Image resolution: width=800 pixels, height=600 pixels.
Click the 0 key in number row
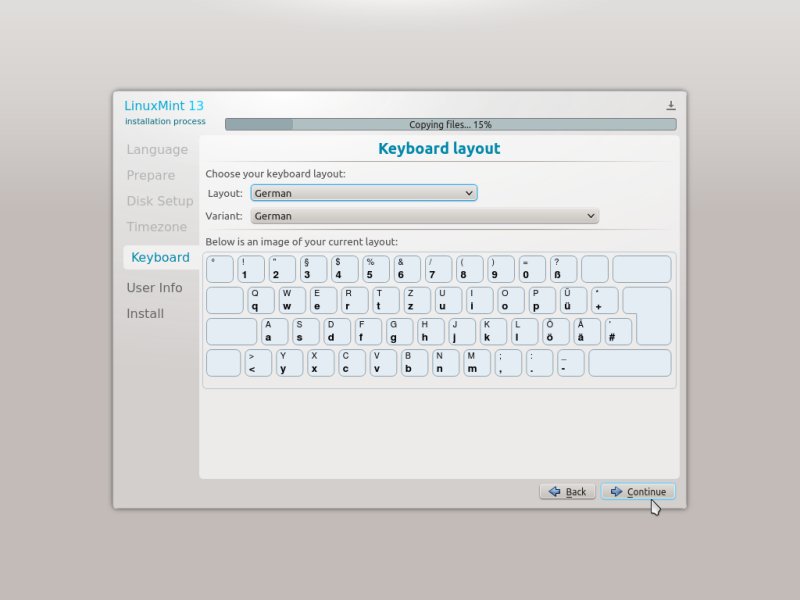(x=532, y=269)
